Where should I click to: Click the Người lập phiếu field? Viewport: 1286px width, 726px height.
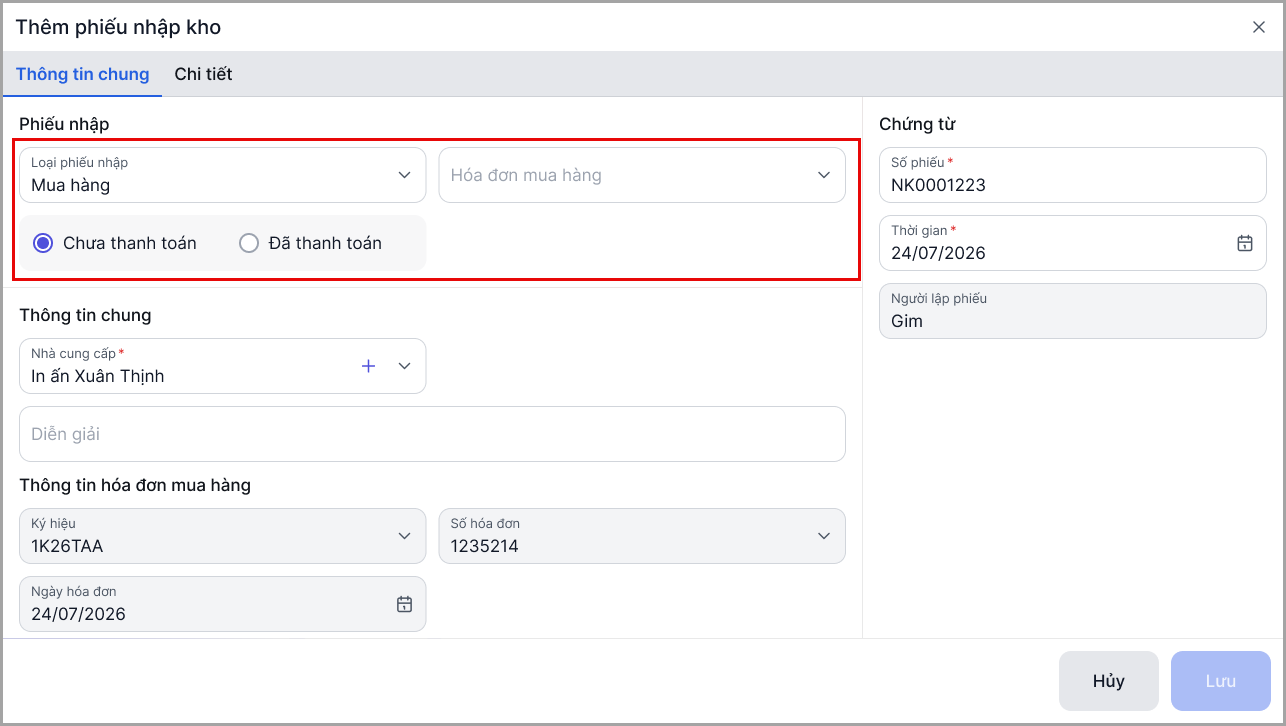1073,311
